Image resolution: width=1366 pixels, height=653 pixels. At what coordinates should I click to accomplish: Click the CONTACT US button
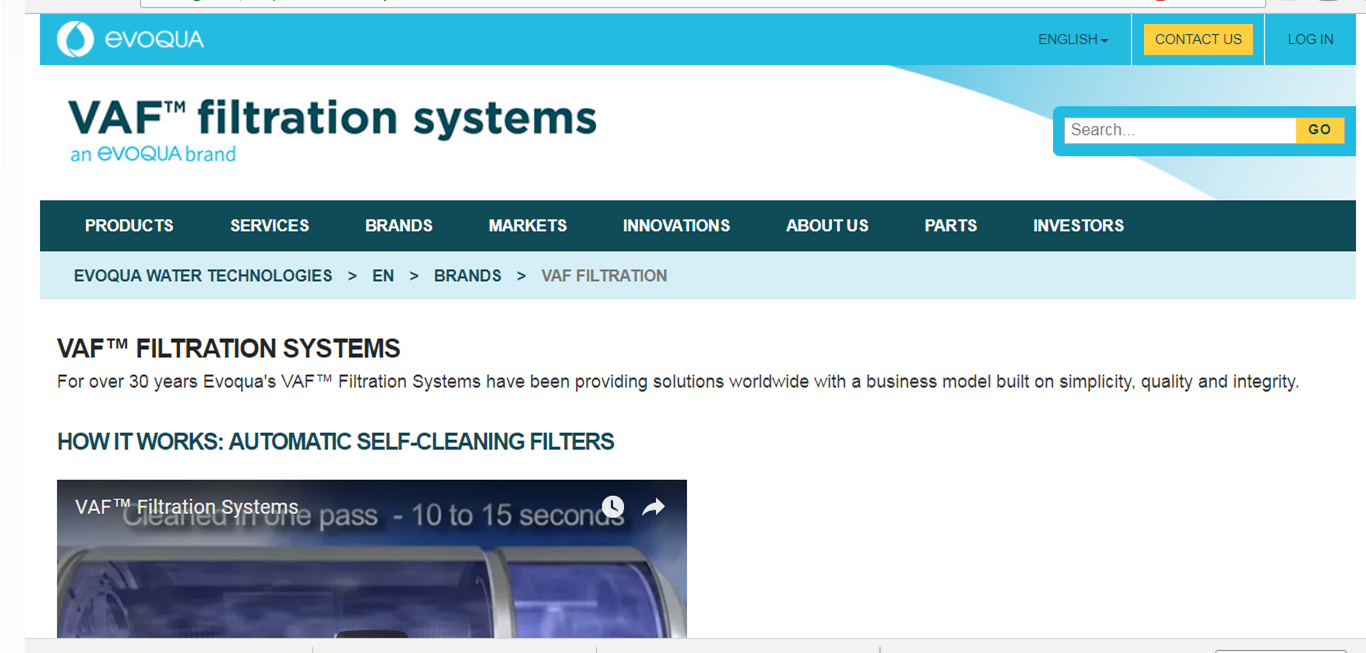point(1198,39)
